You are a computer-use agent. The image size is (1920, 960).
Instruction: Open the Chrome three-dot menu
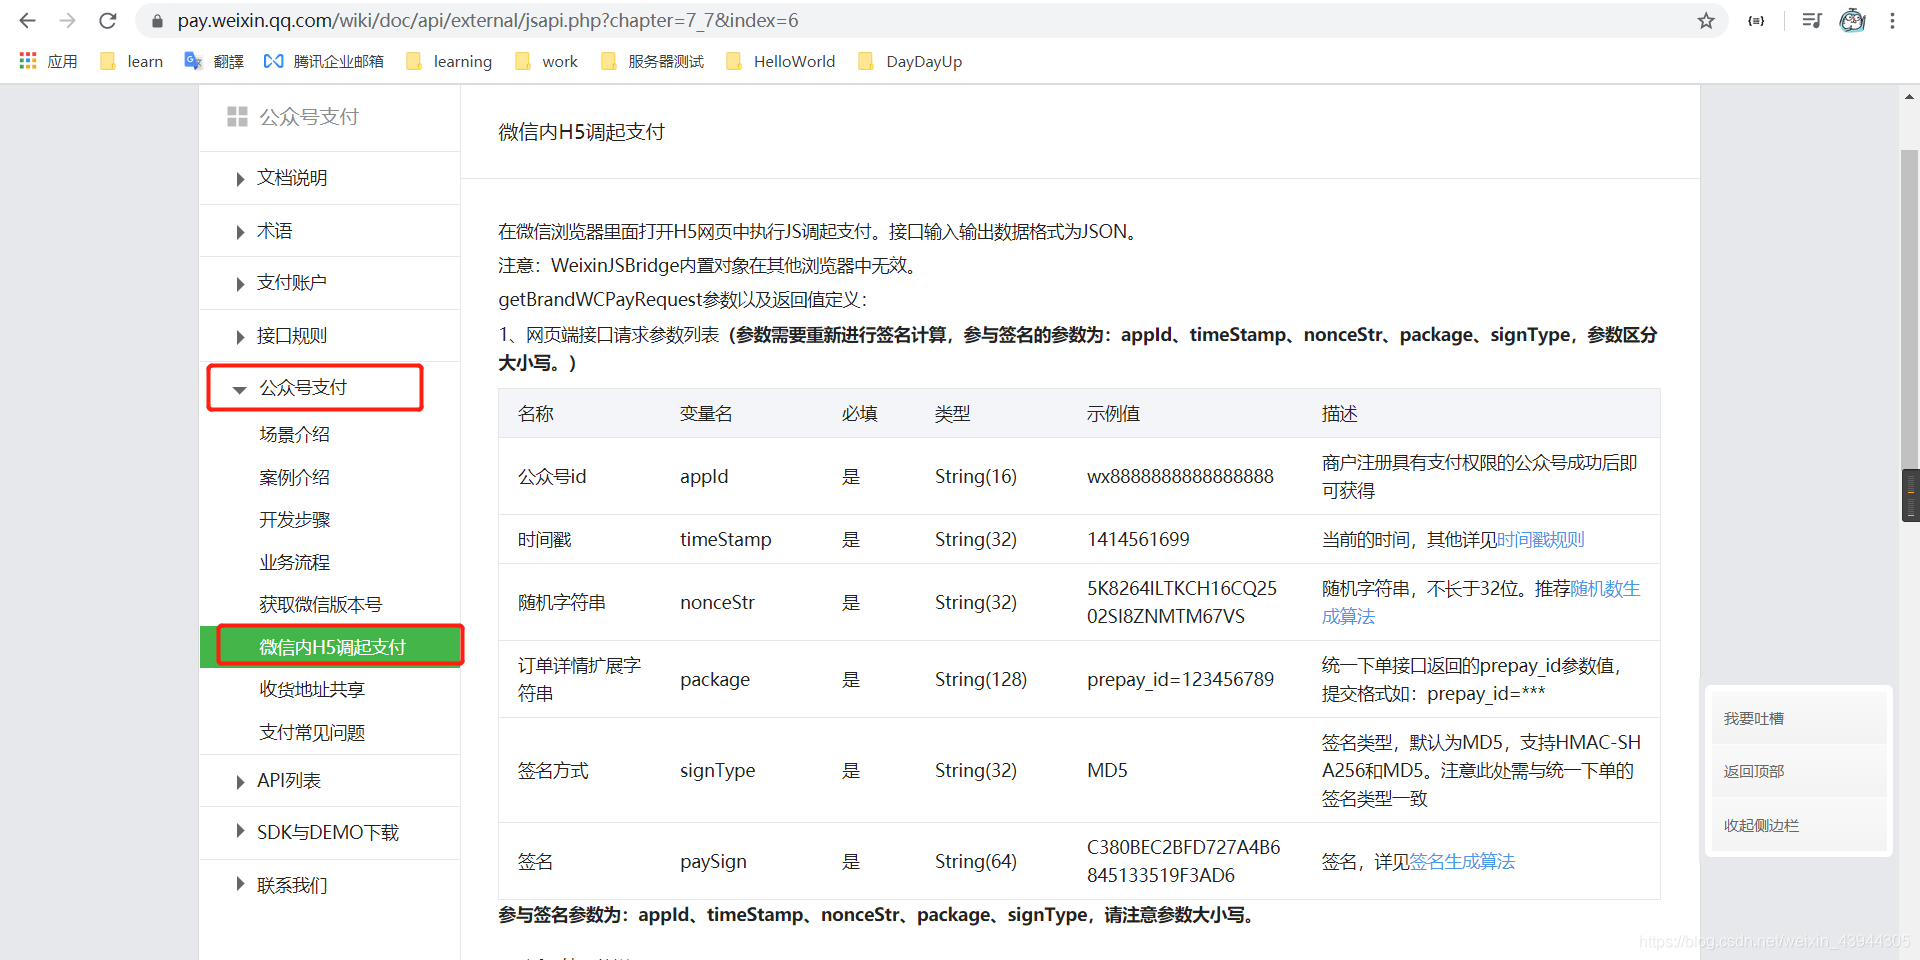[1892, 20]
